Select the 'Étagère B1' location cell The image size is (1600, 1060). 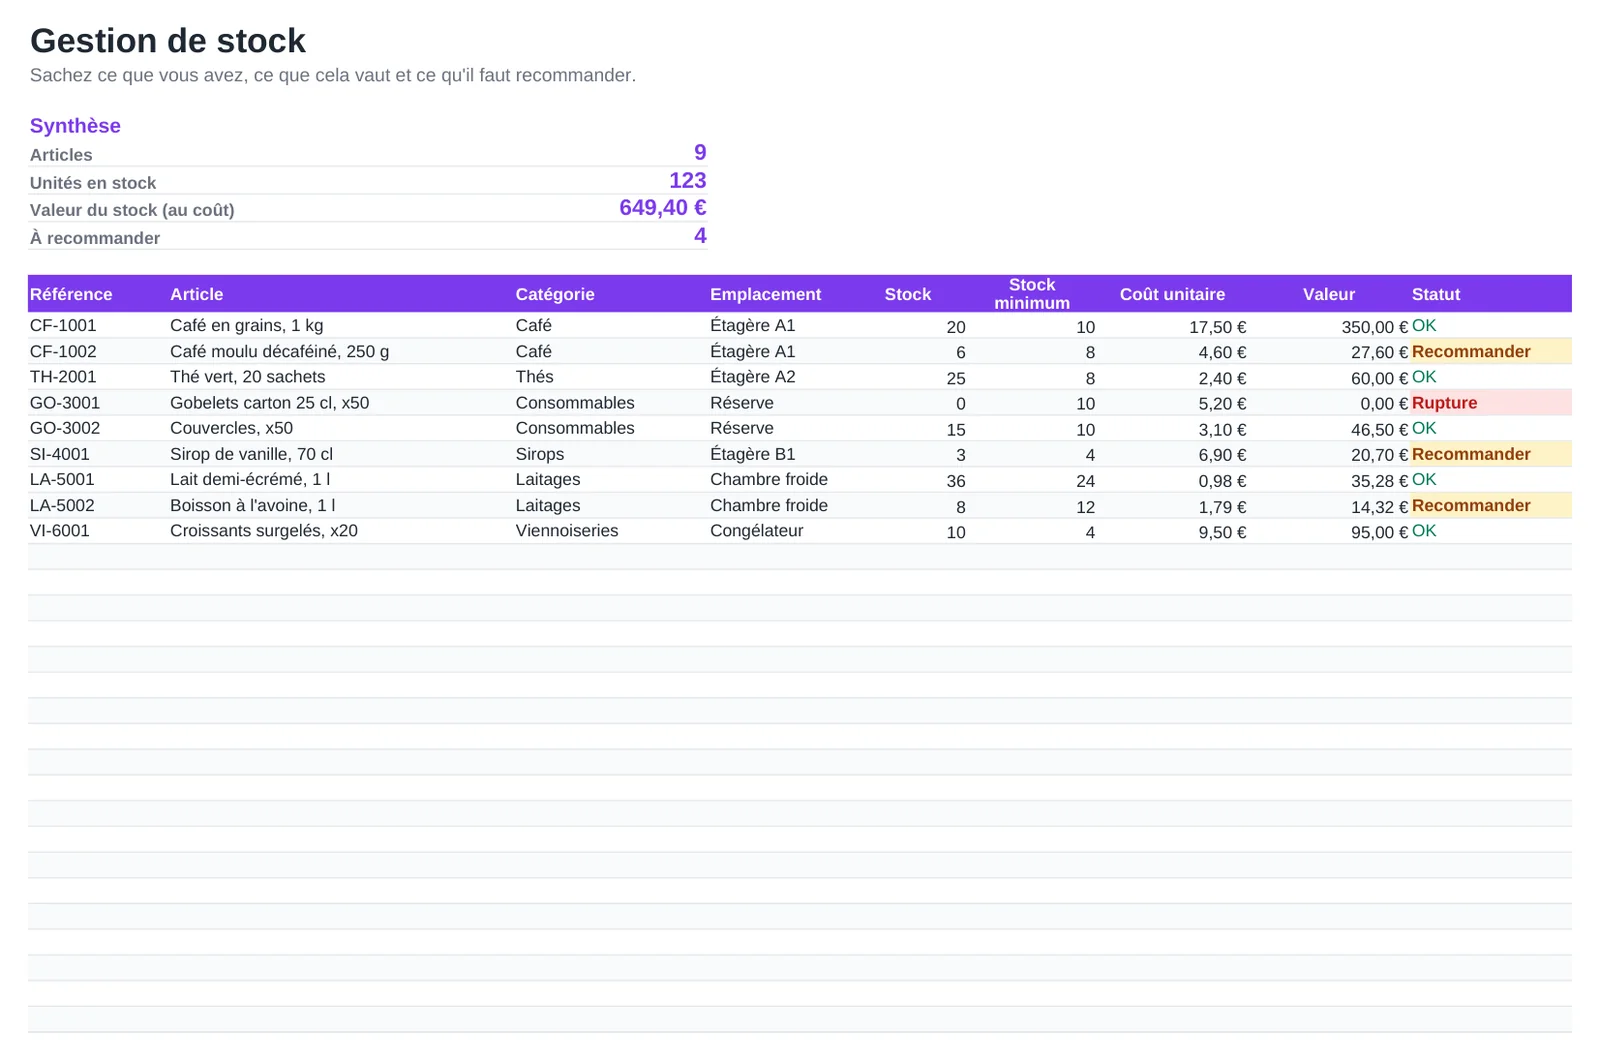pos(753,454)
